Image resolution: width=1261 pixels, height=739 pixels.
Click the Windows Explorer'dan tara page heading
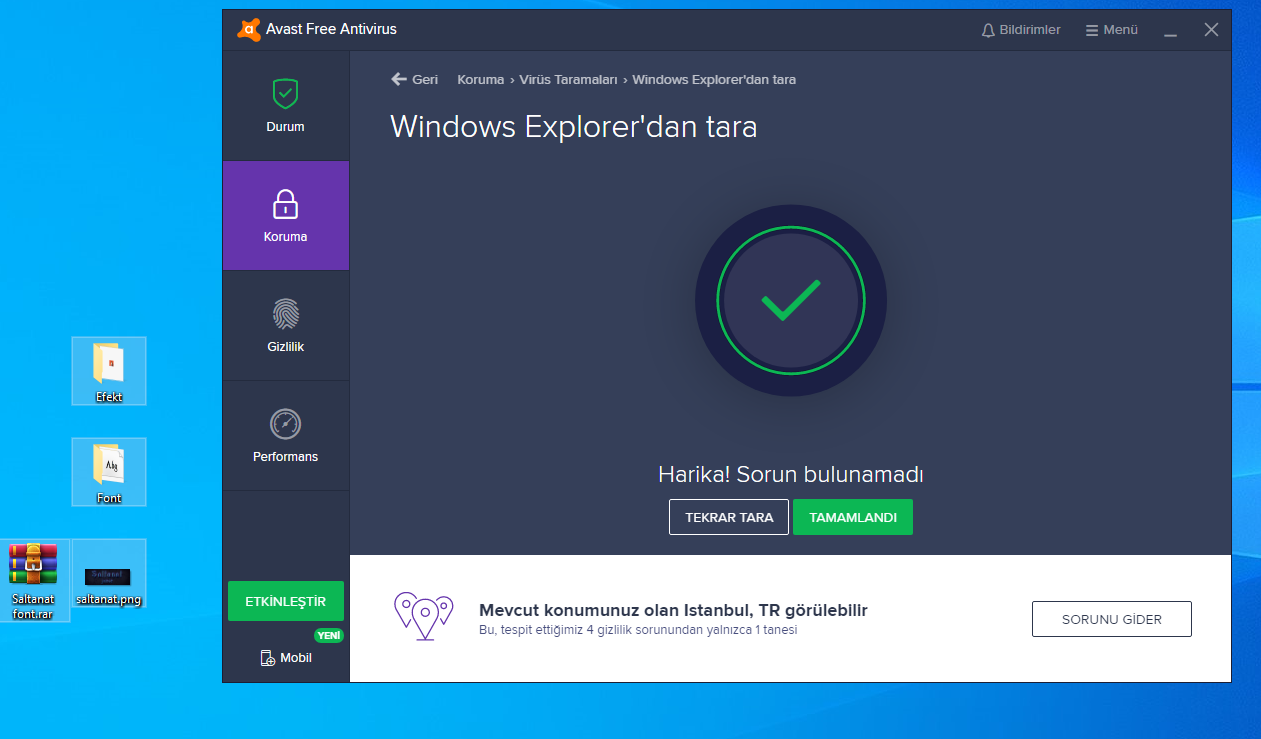[x=574, y=127]
